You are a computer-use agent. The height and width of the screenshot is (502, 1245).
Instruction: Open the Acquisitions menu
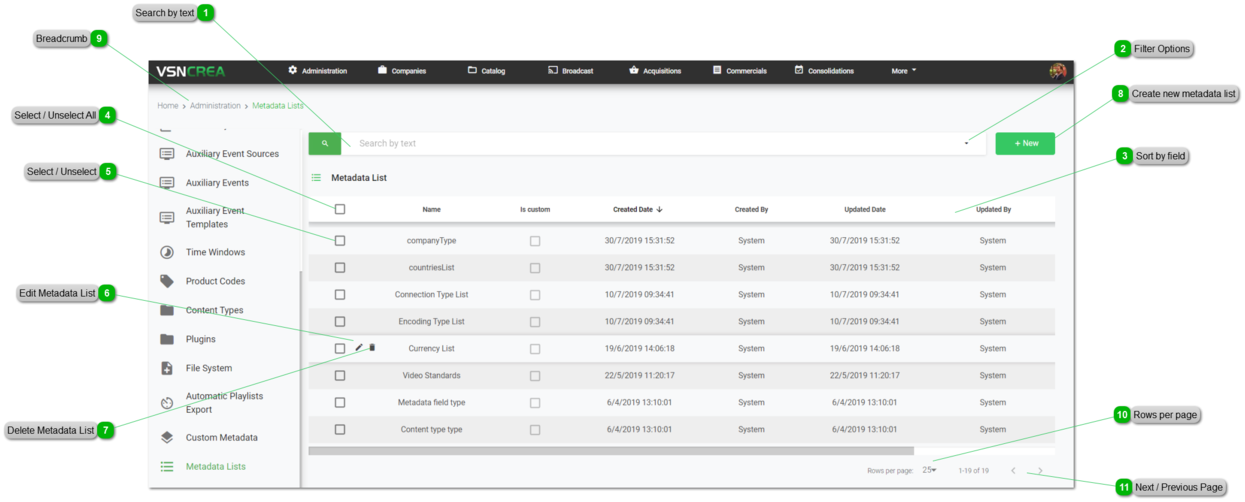click(x=655, y=71)
